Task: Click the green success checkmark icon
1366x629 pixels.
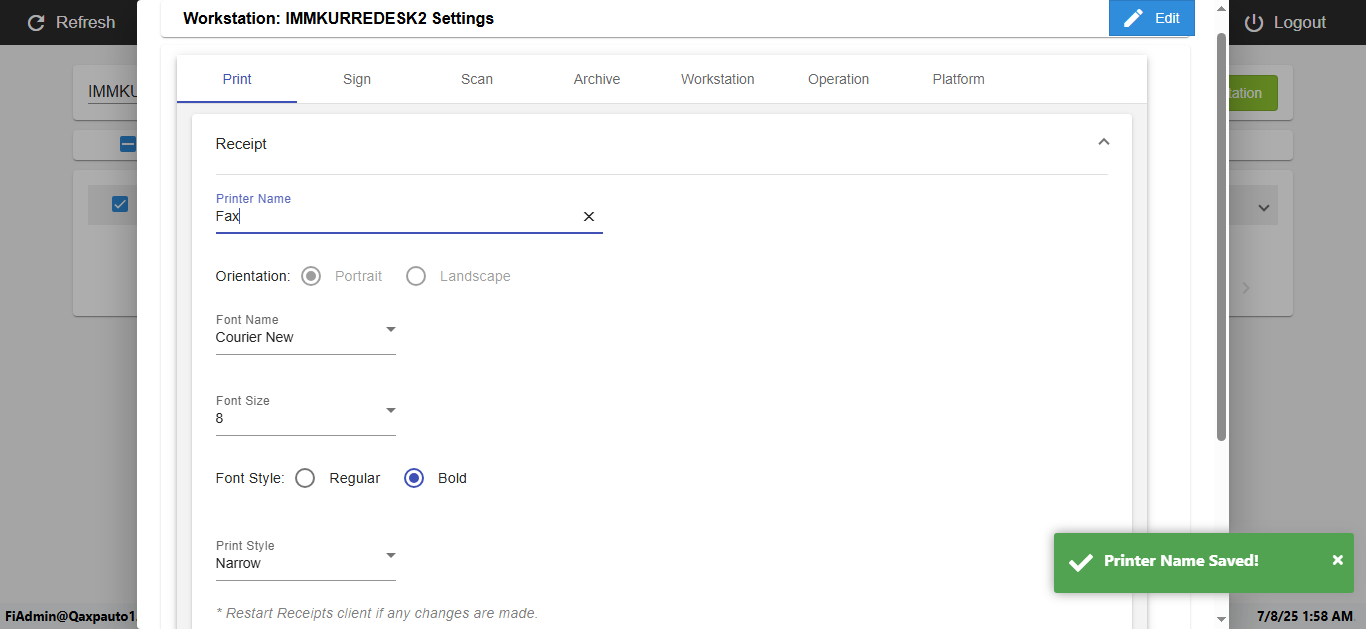Action: click(1080, 562)
